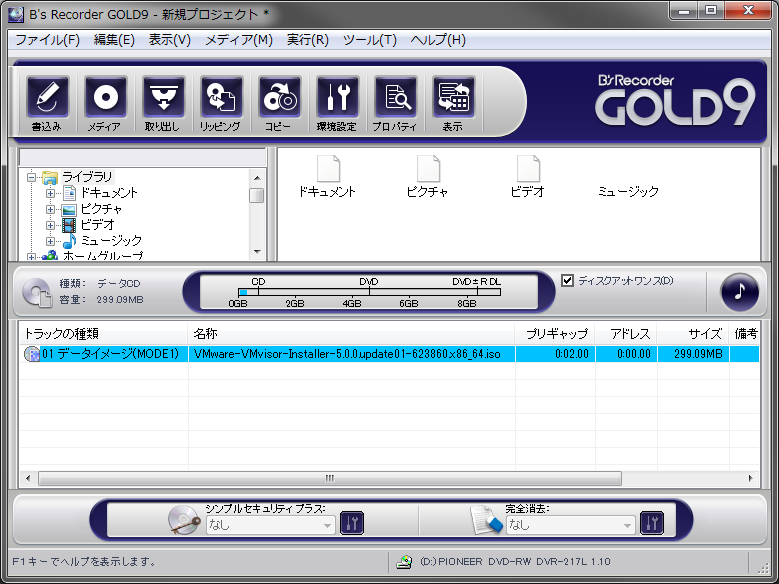Open the 編集(E) menu

pyautogui.click(x=114, y=40)
